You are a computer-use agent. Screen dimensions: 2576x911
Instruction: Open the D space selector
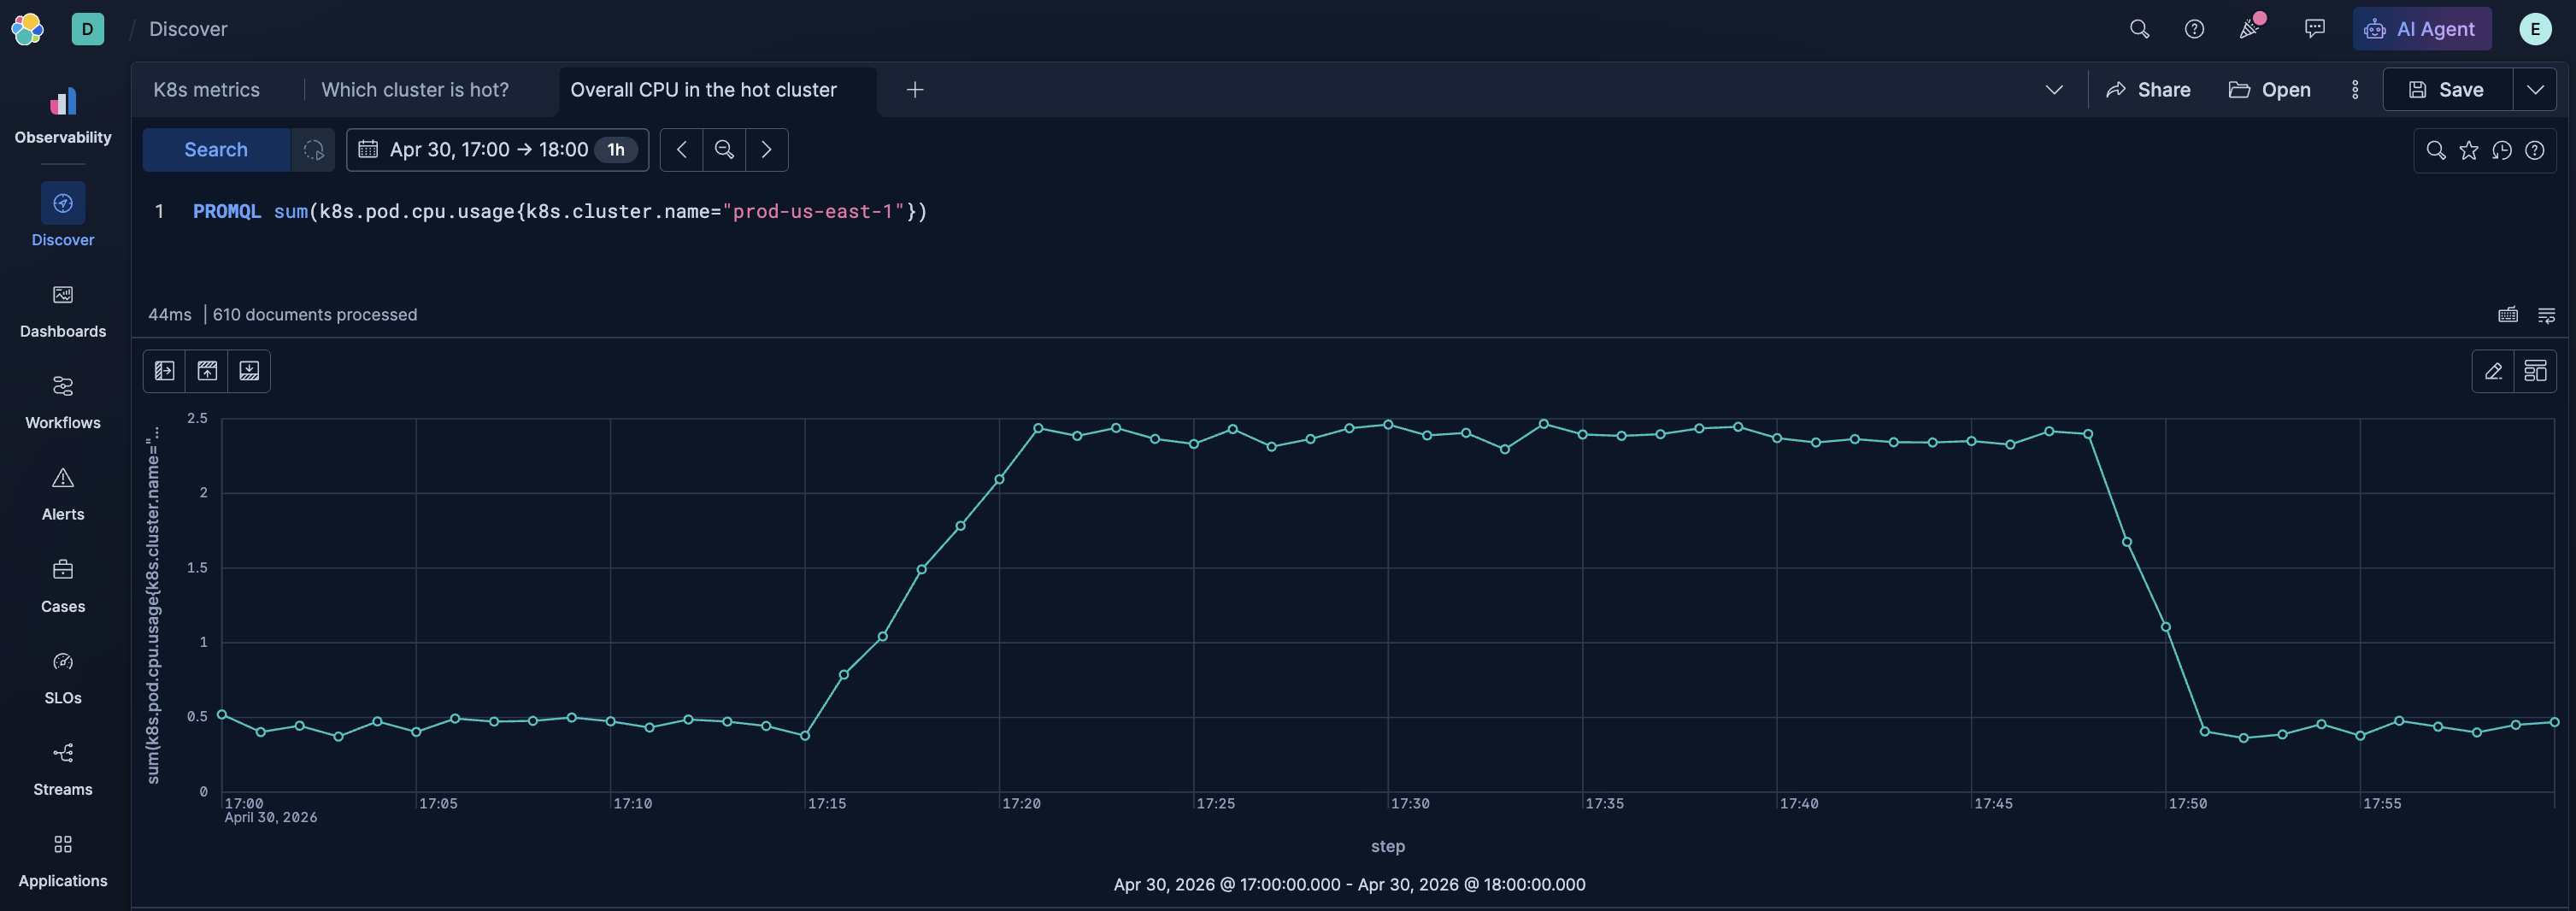coord(88,29)
